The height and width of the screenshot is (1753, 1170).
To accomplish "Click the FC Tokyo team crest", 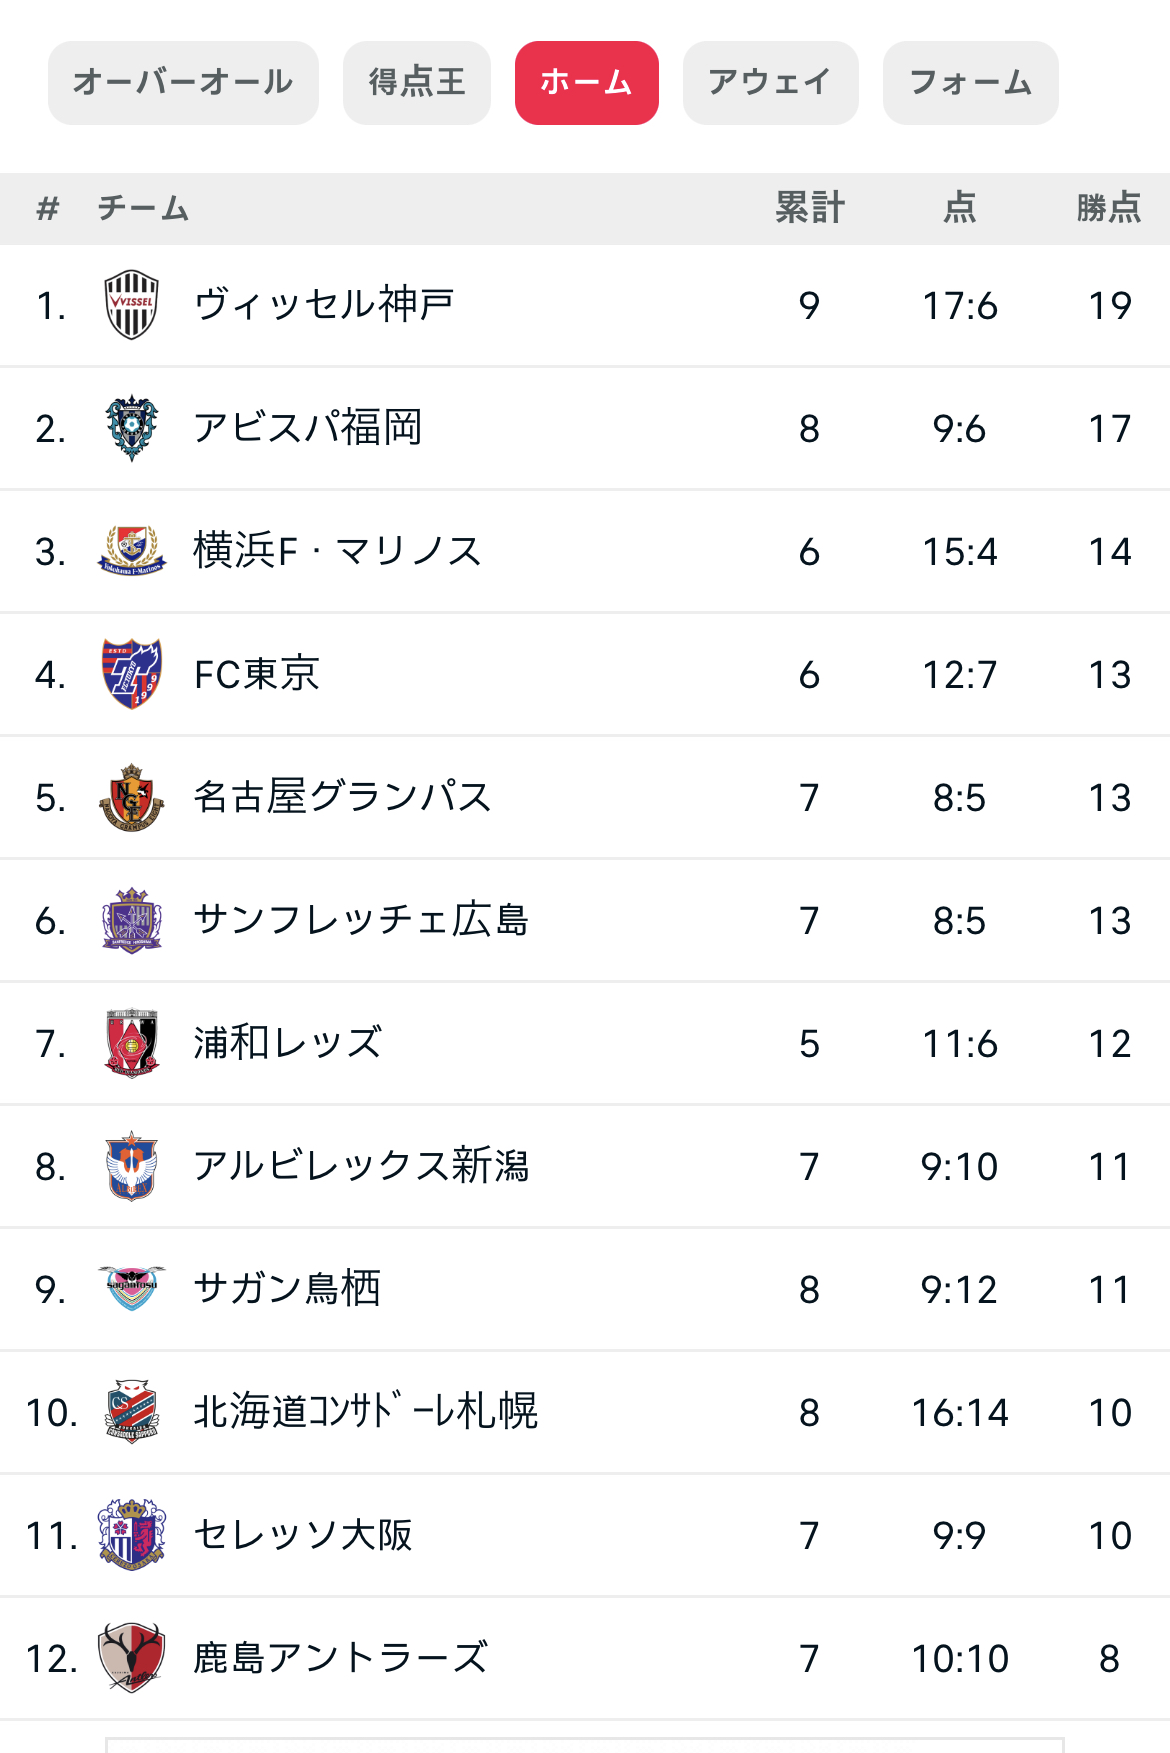I will [132, 674].
